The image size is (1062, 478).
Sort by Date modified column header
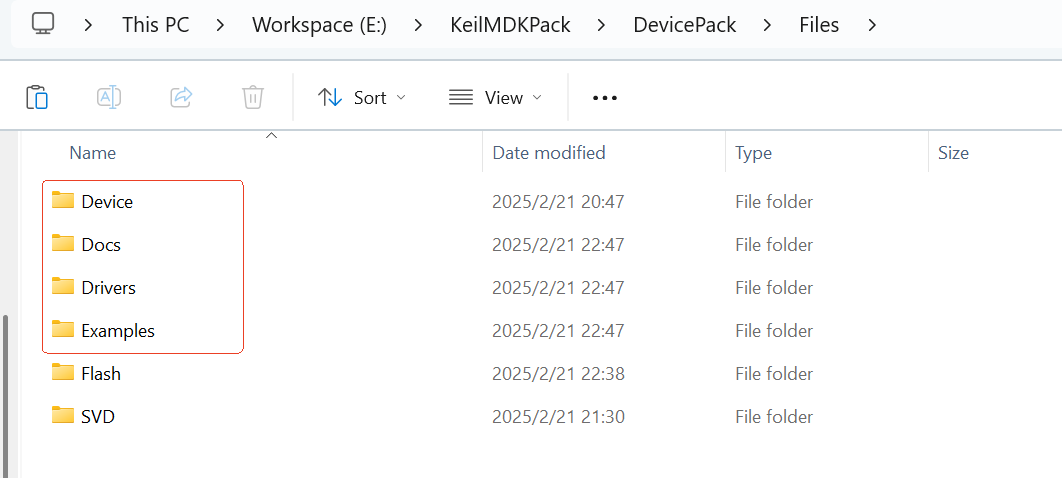(x=549, y=153)
